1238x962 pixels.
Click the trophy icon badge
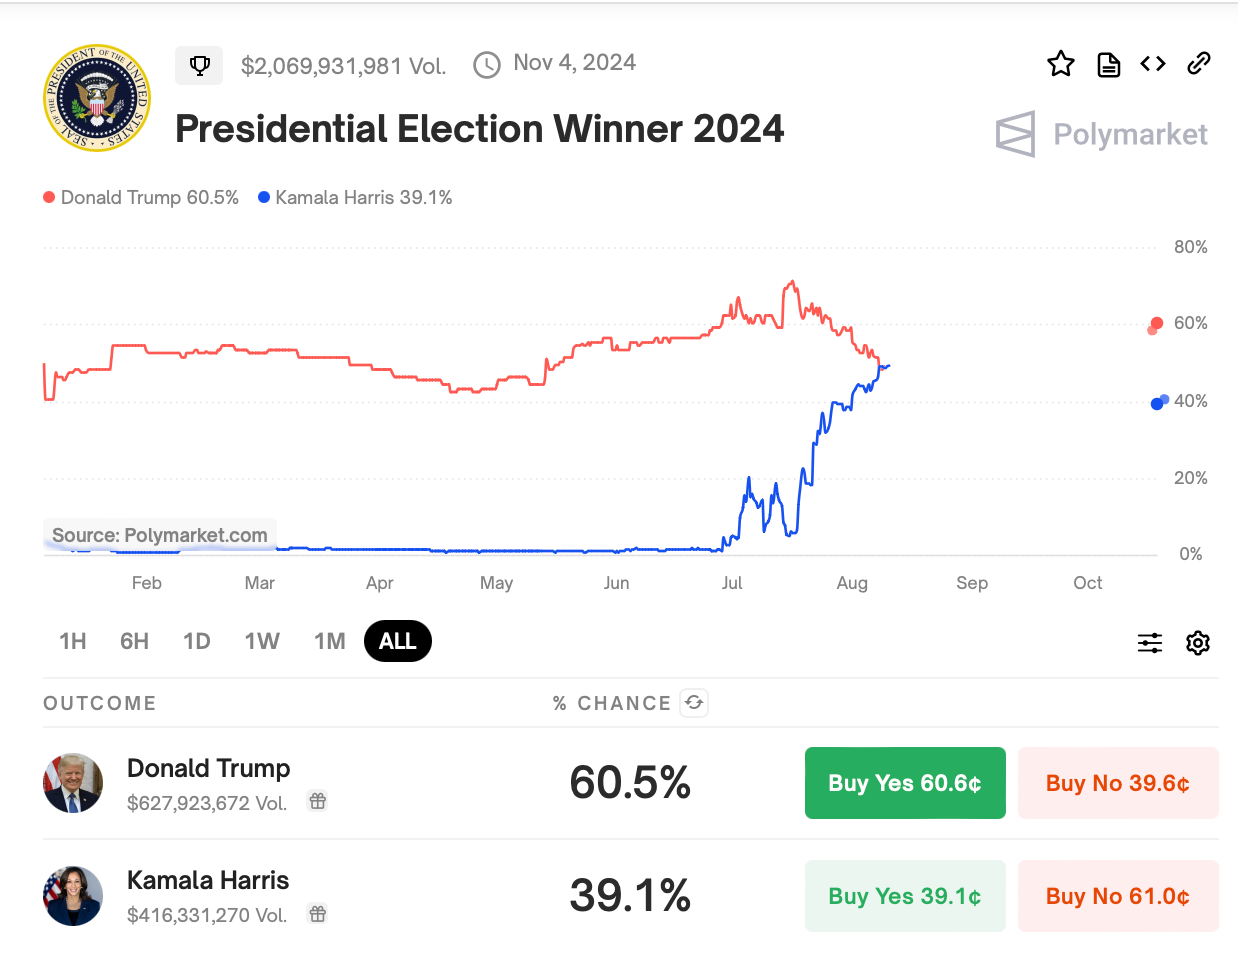point(199,66)
